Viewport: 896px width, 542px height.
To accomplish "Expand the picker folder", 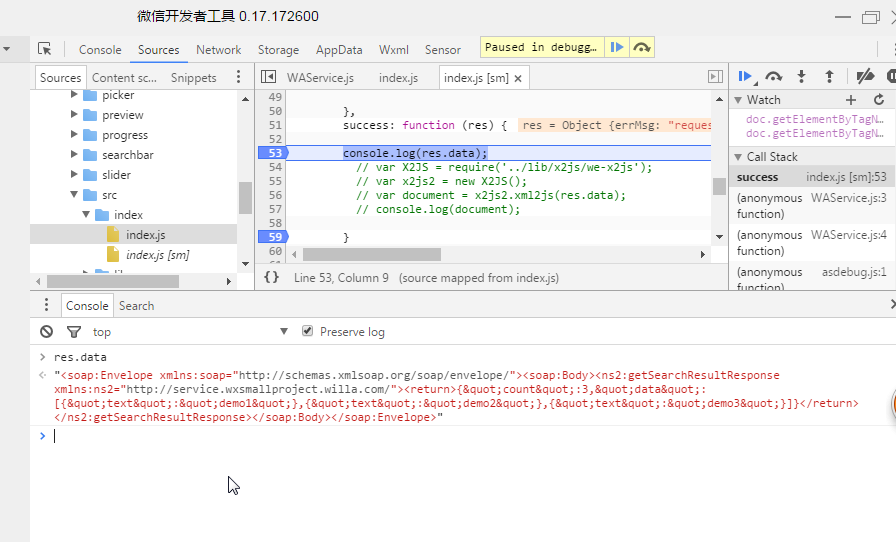I will point(74,94).
